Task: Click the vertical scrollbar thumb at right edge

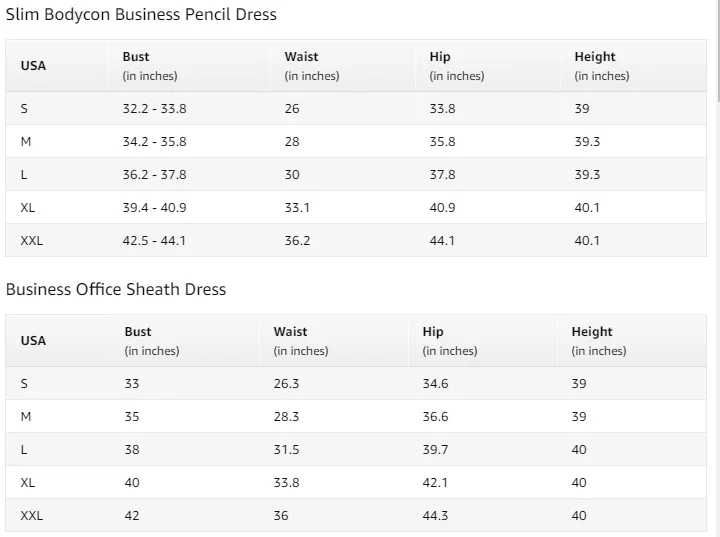Action: [717, 50]
